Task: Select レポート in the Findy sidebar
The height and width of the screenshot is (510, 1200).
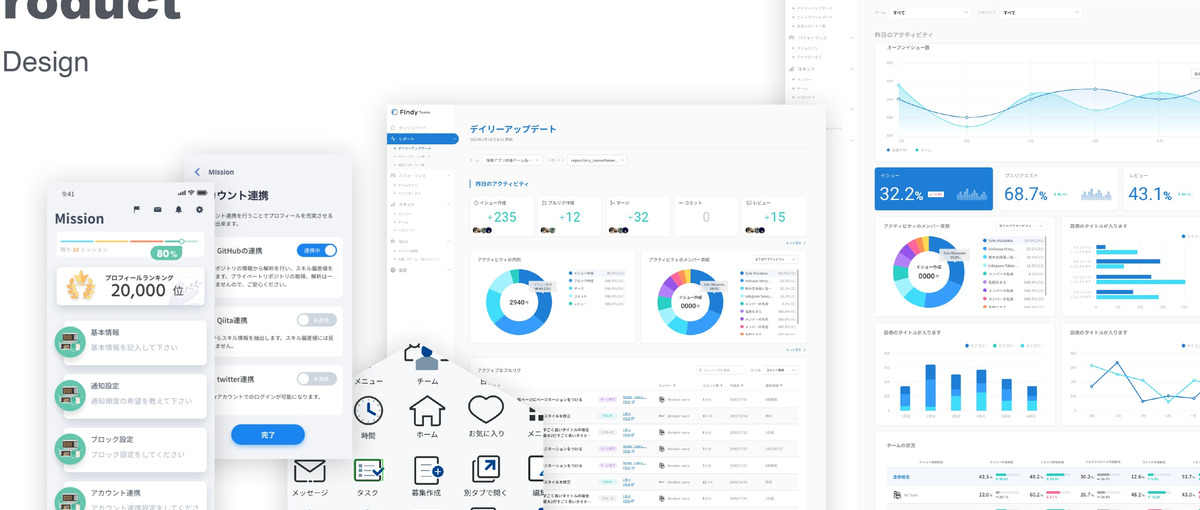Action: (423, 139)
